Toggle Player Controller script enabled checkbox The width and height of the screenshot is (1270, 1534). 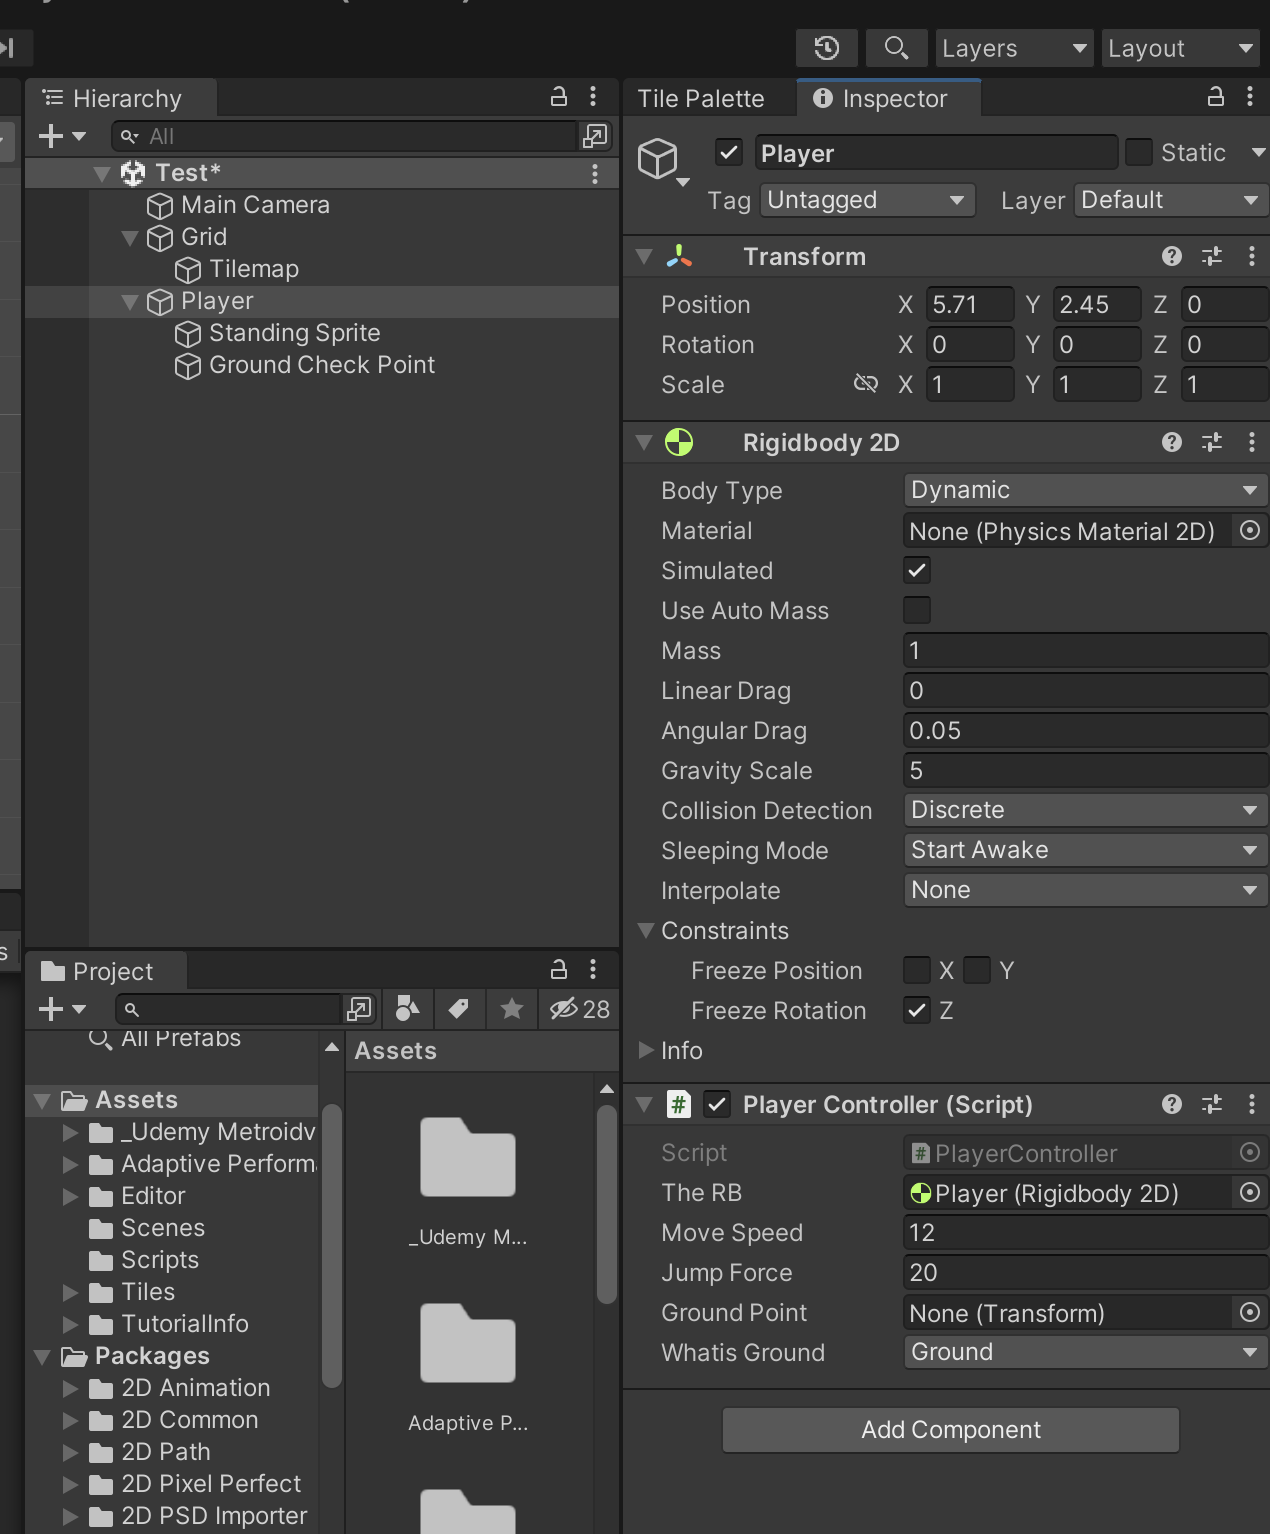tap(717, 1104)
